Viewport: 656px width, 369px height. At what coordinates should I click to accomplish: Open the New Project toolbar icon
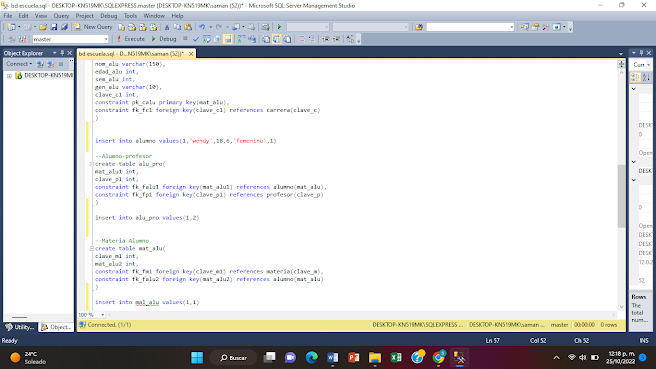pos(11,27)
